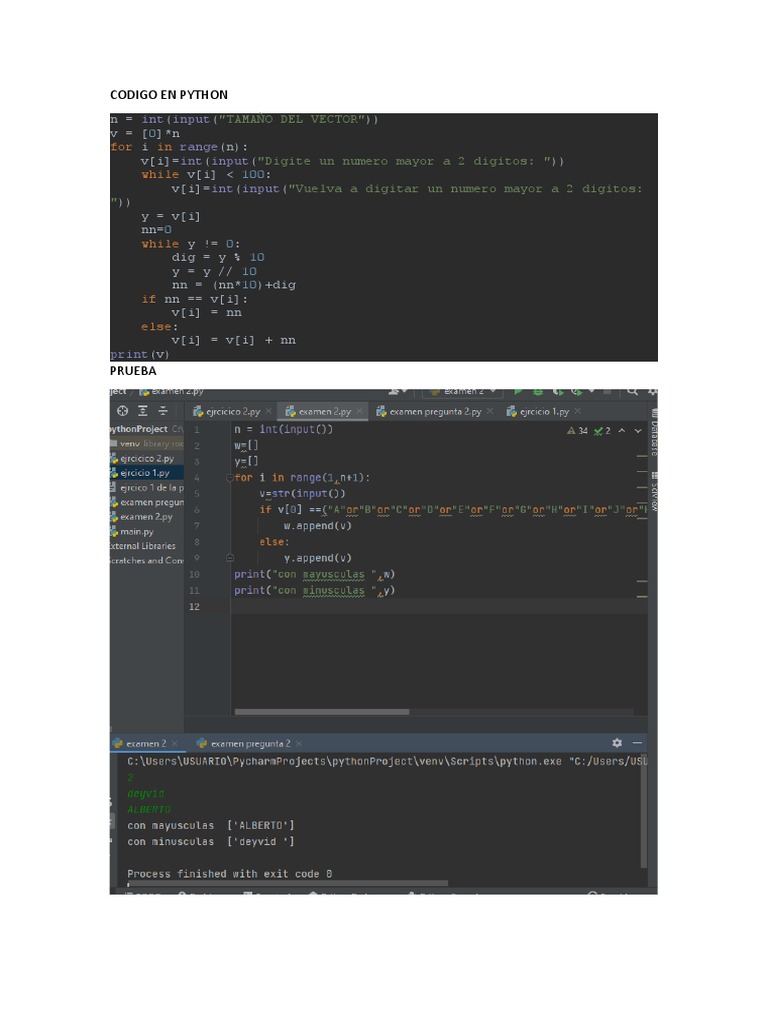
Task: Close the examen 2 run tab
Action: pyautogui.click(x=176, y=743)
